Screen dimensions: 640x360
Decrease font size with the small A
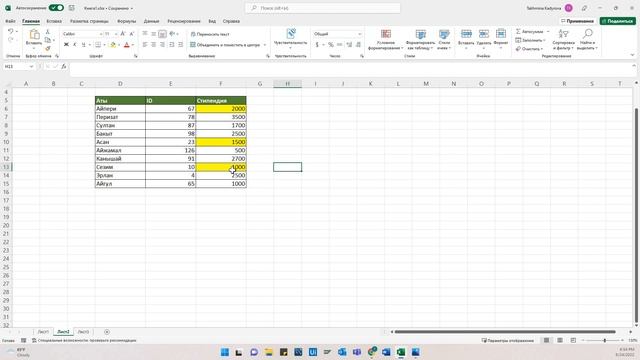(x=131, y=34)
